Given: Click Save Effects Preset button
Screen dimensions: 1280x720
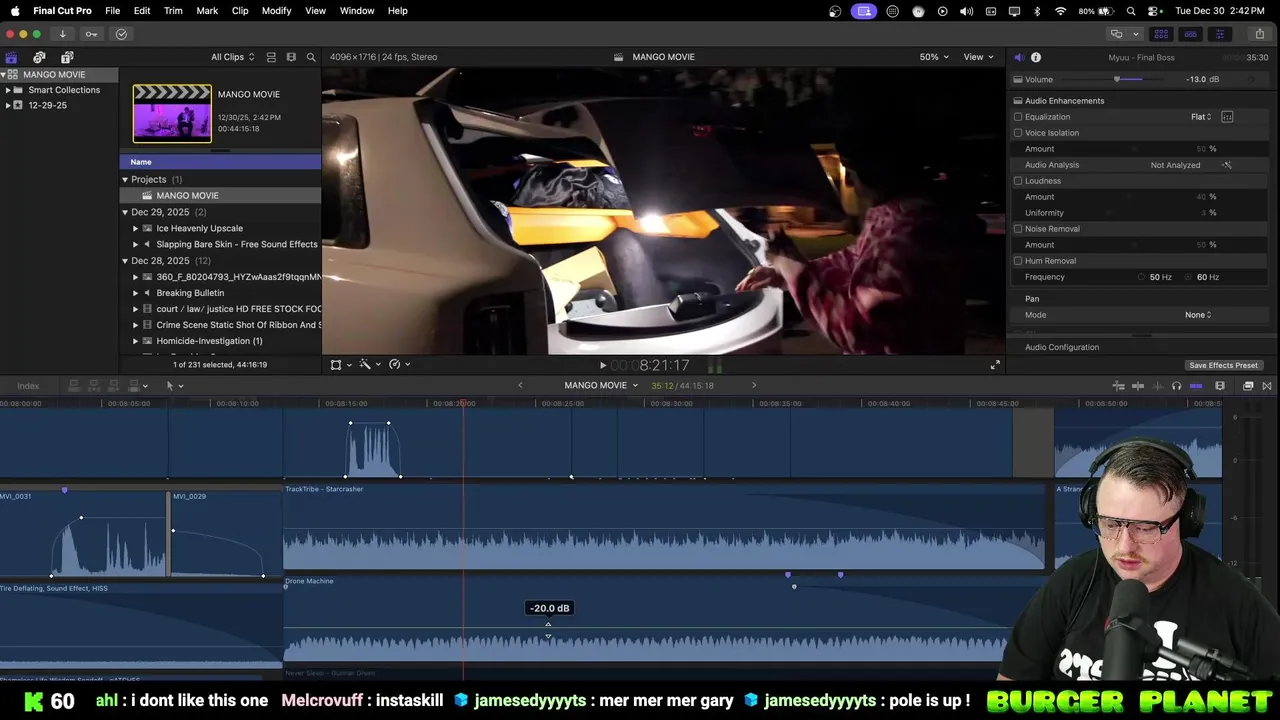Looking at the screenshot, I should tap(1223, 365).
